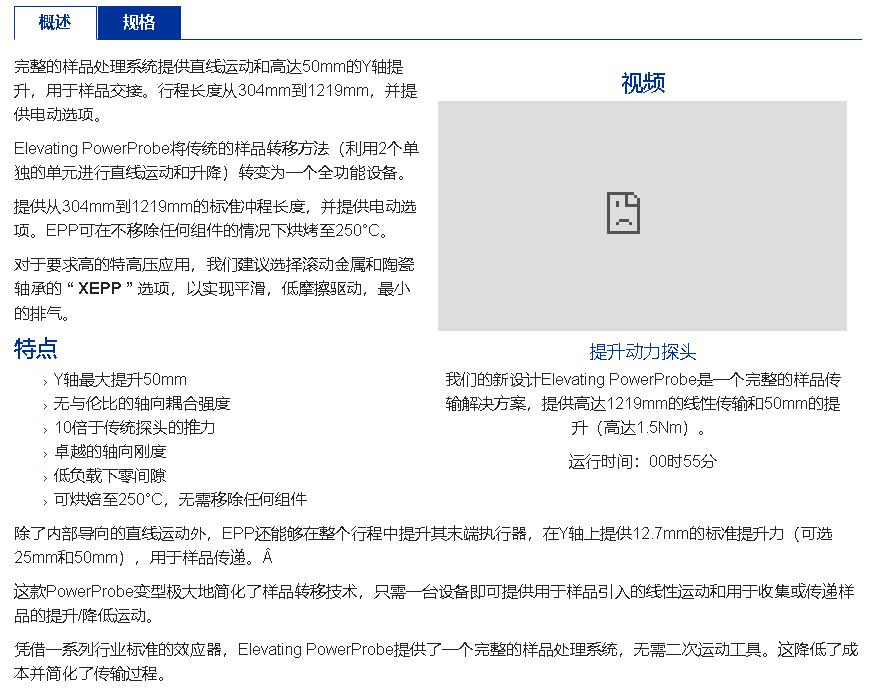Click paragraph beginning 这款PowerProbe变型
The image size is (870, 698).
coord(434,603)
